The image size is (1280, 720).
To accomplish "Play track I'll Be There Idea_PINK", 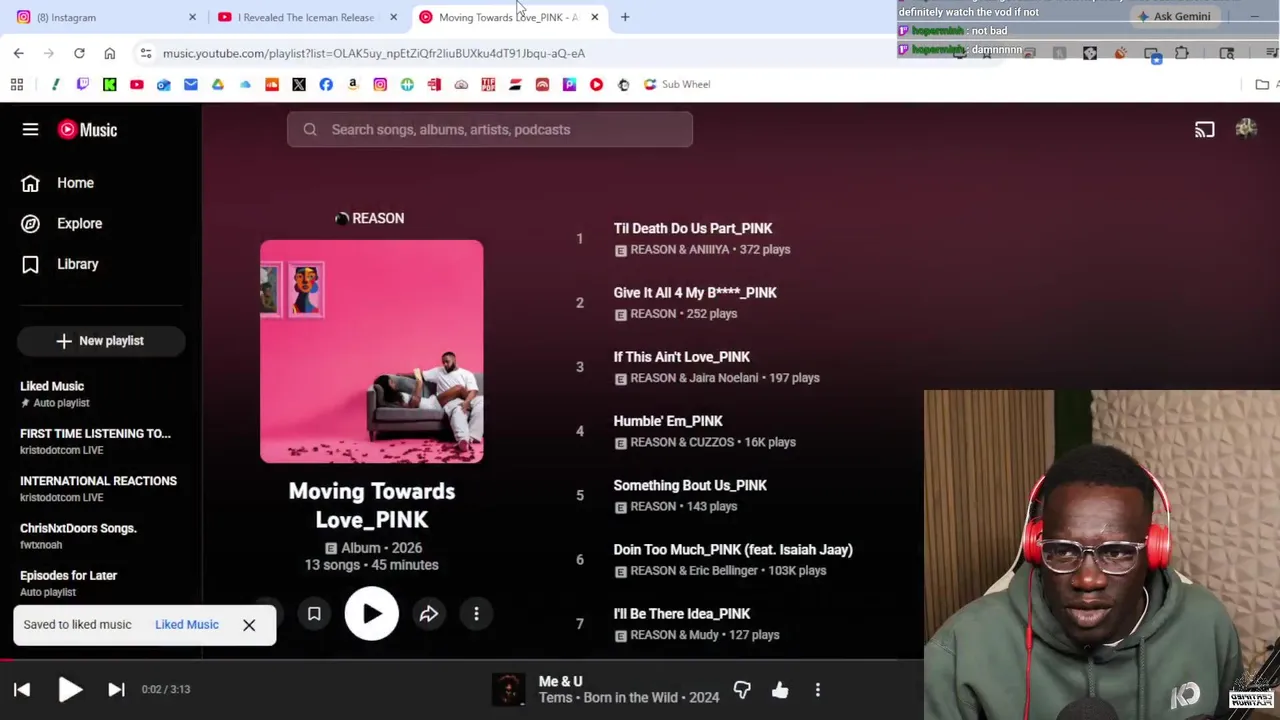I will [x=682, y=613].
